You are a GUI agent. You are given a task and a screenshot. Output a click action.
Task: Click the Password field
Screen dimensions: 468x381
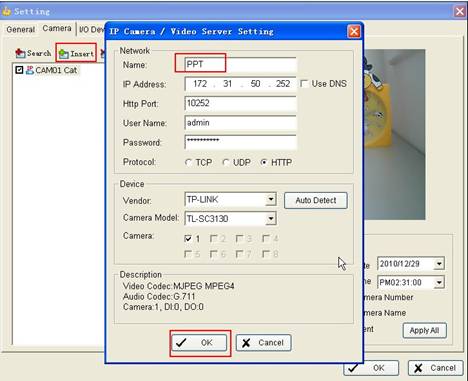tap(240, 142)
